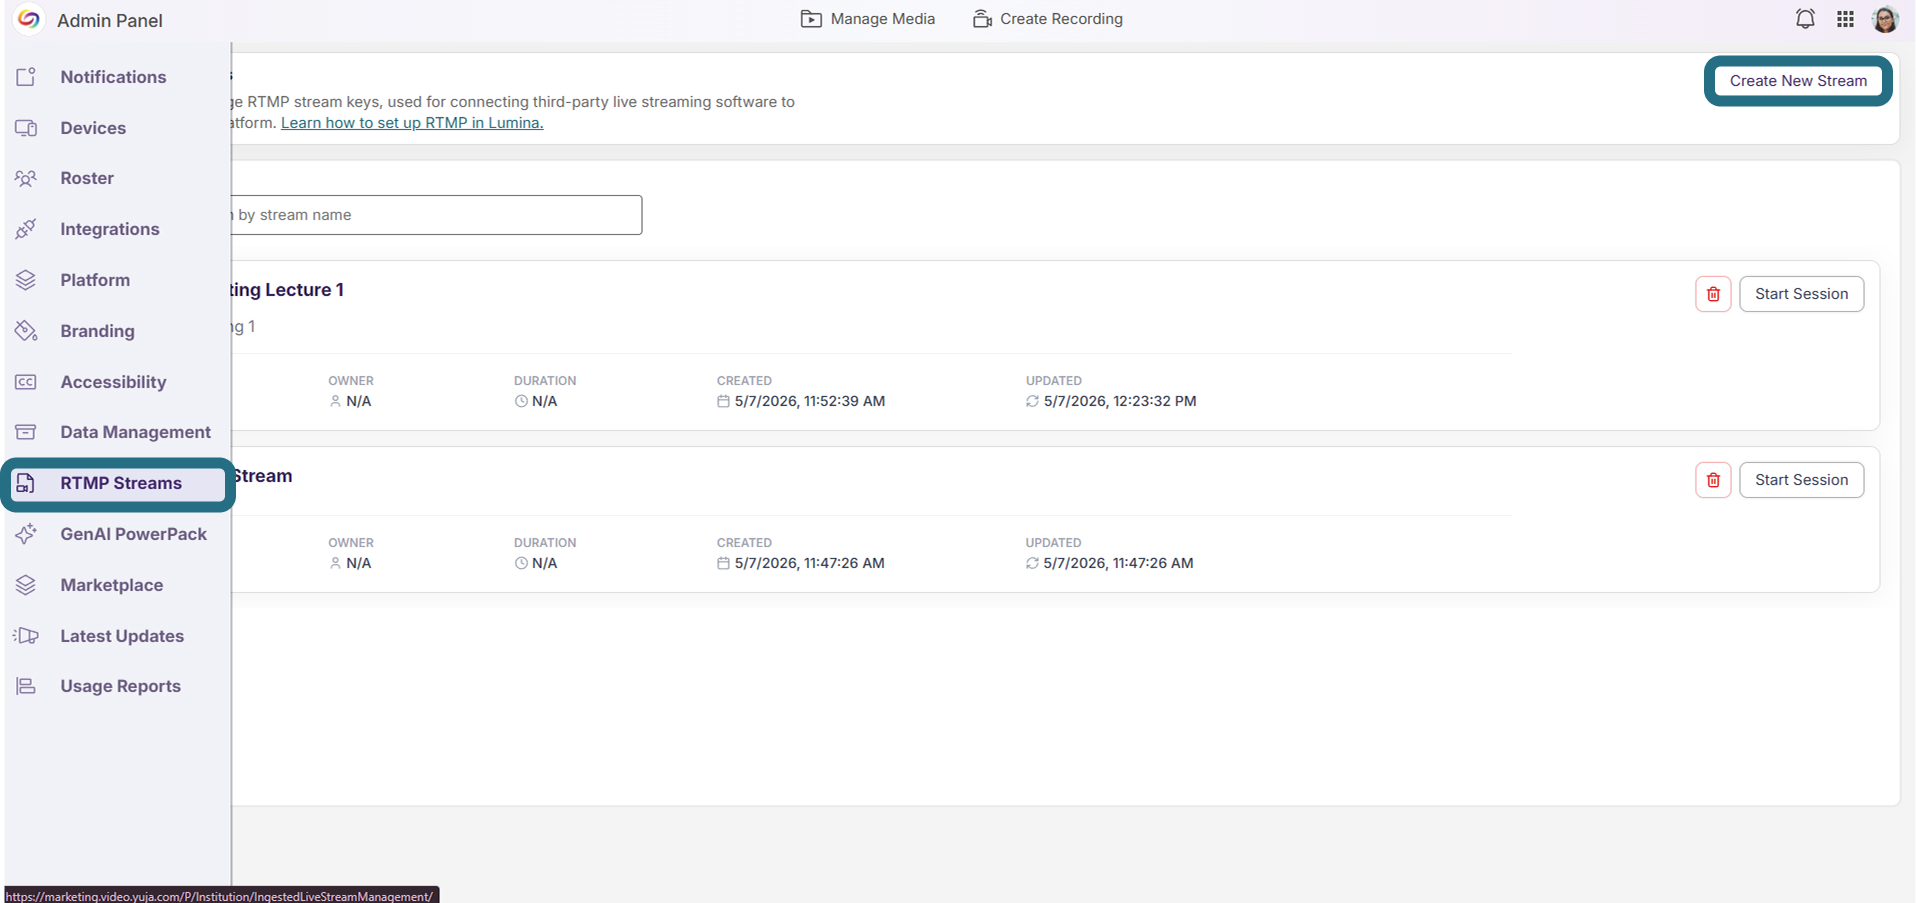Viewport: 1916px width, 903px height.
Task: Click the Accessibility CC icon
Action: (26, 382)
